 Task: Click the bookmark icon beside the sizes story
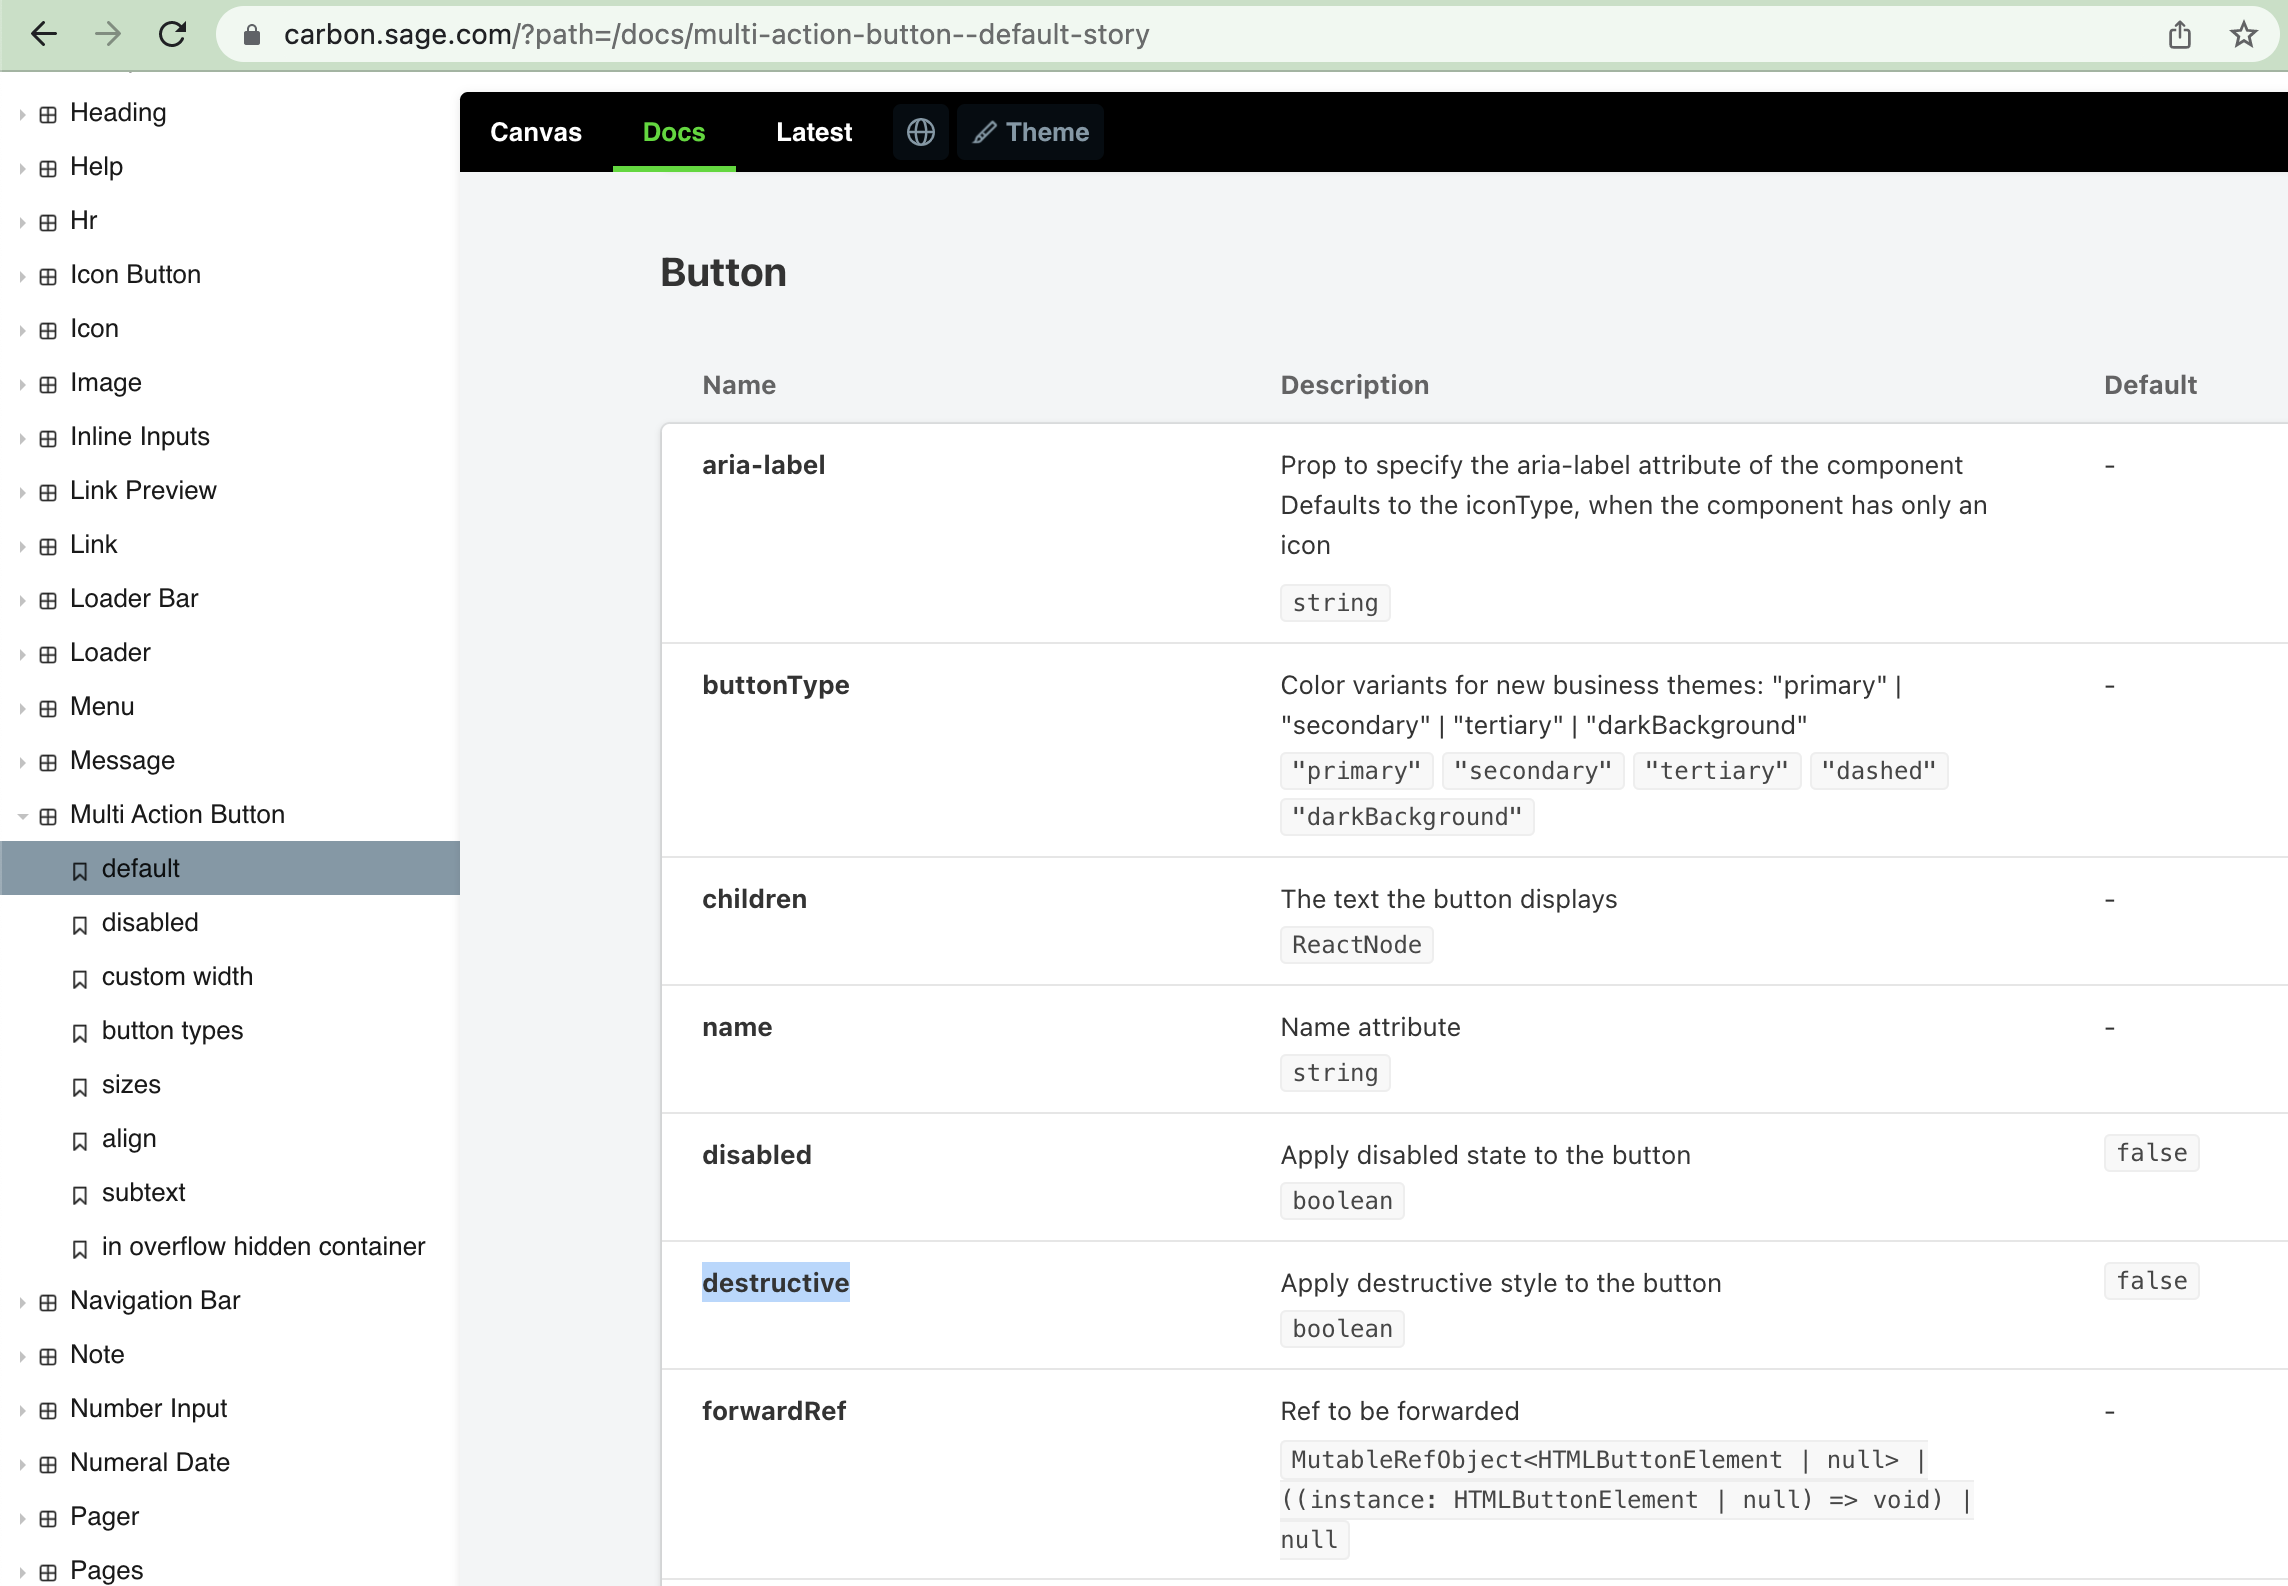80,1085
